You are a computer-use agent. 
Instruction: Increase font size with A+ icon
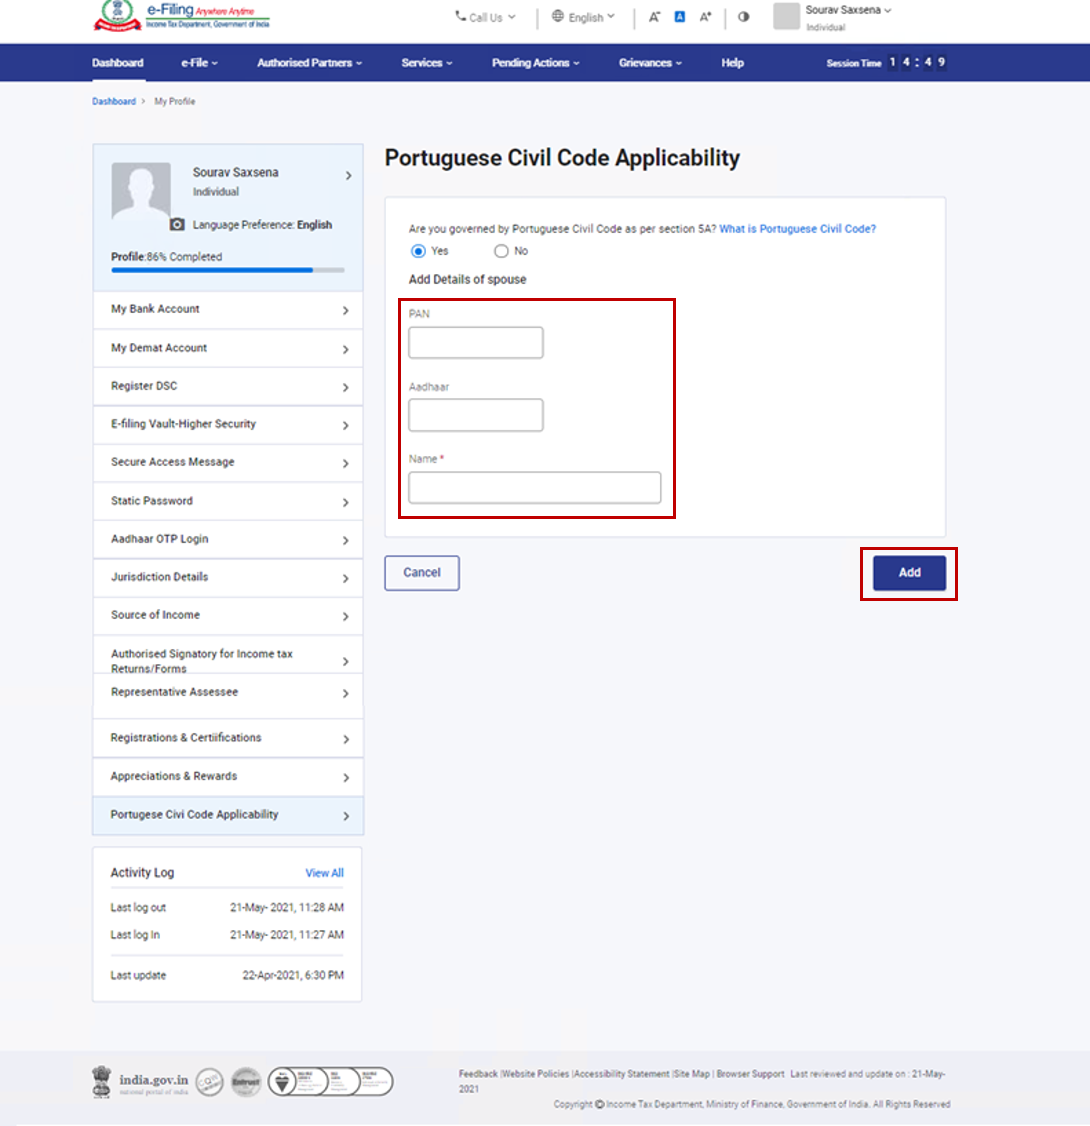coord(706,17)
